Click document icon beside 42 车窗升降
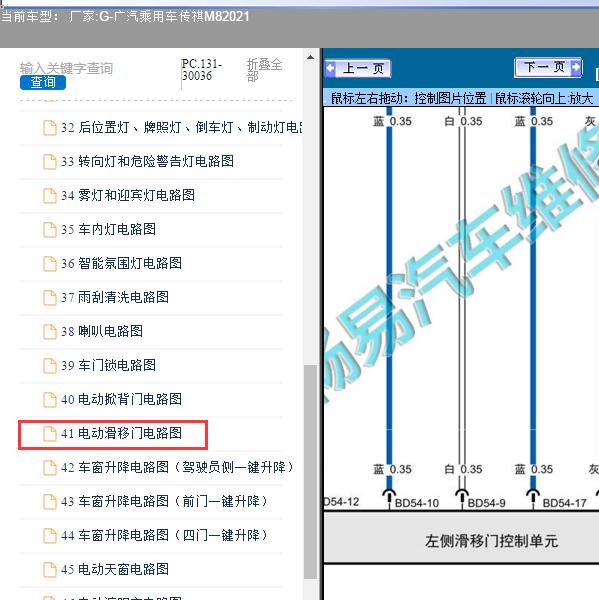The image size is (599, 600). click(50, 468)
